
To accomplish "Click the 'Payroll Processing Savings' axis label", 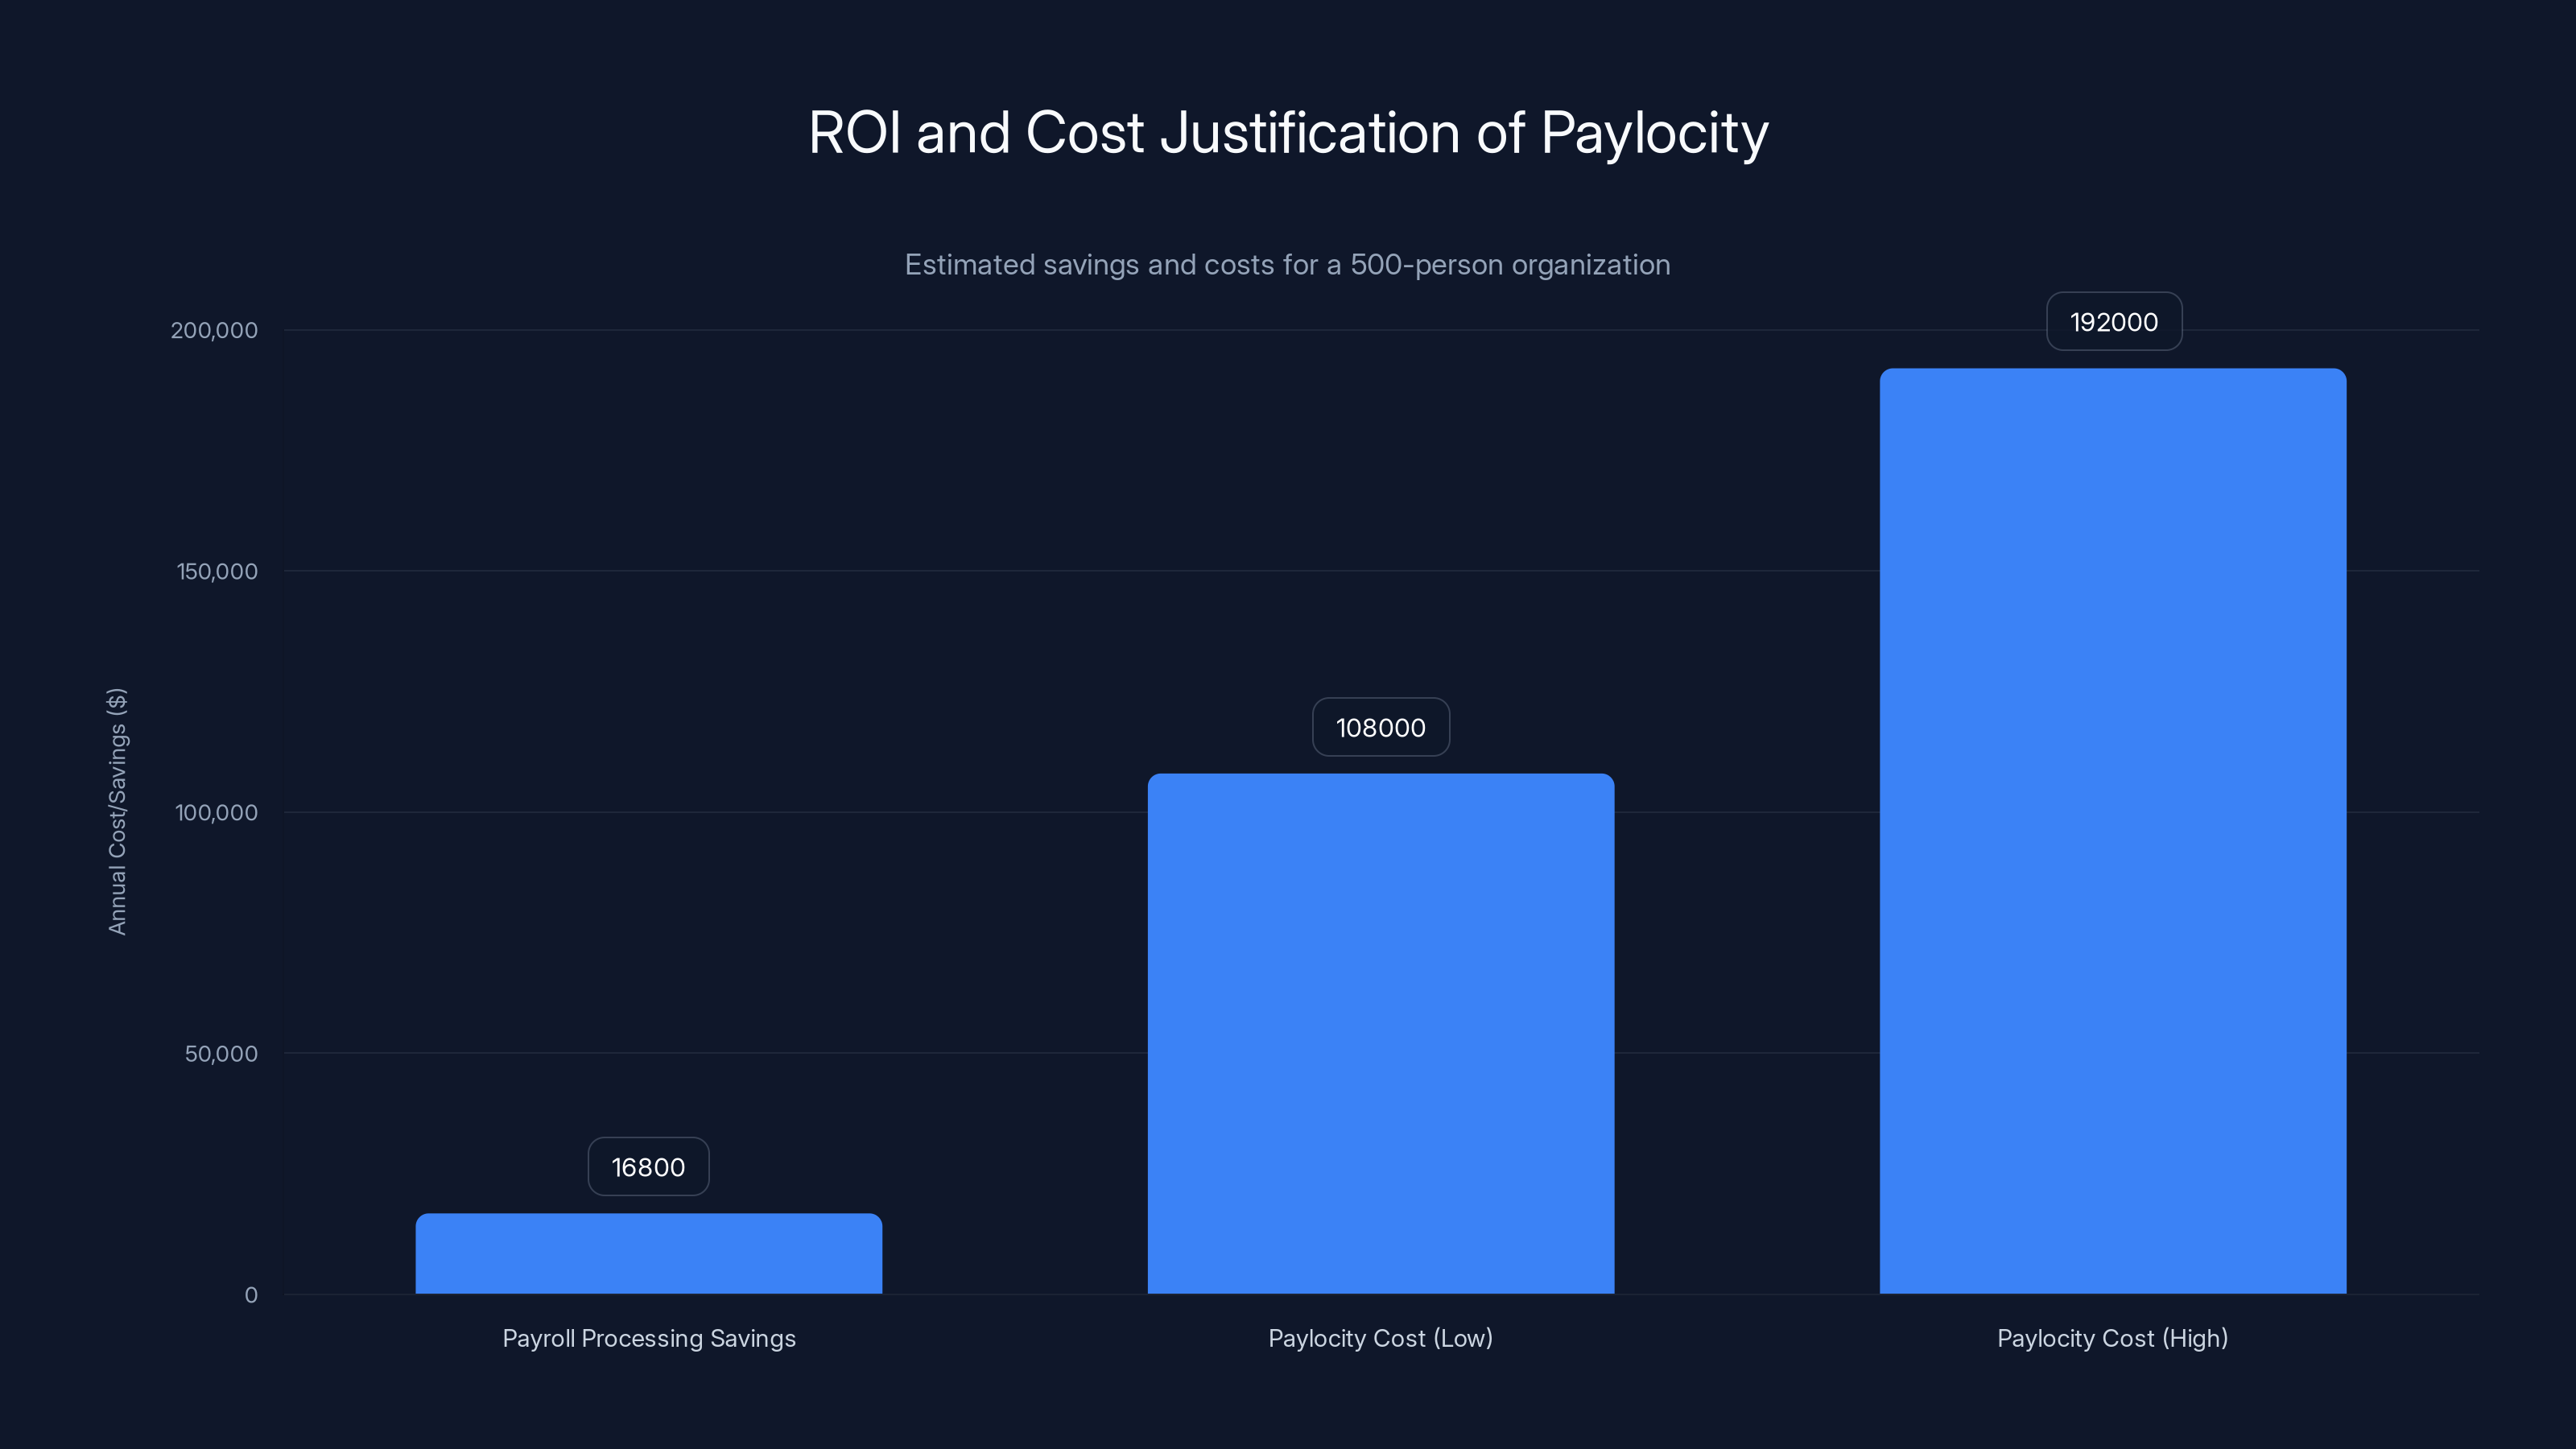I will 649,1338.
